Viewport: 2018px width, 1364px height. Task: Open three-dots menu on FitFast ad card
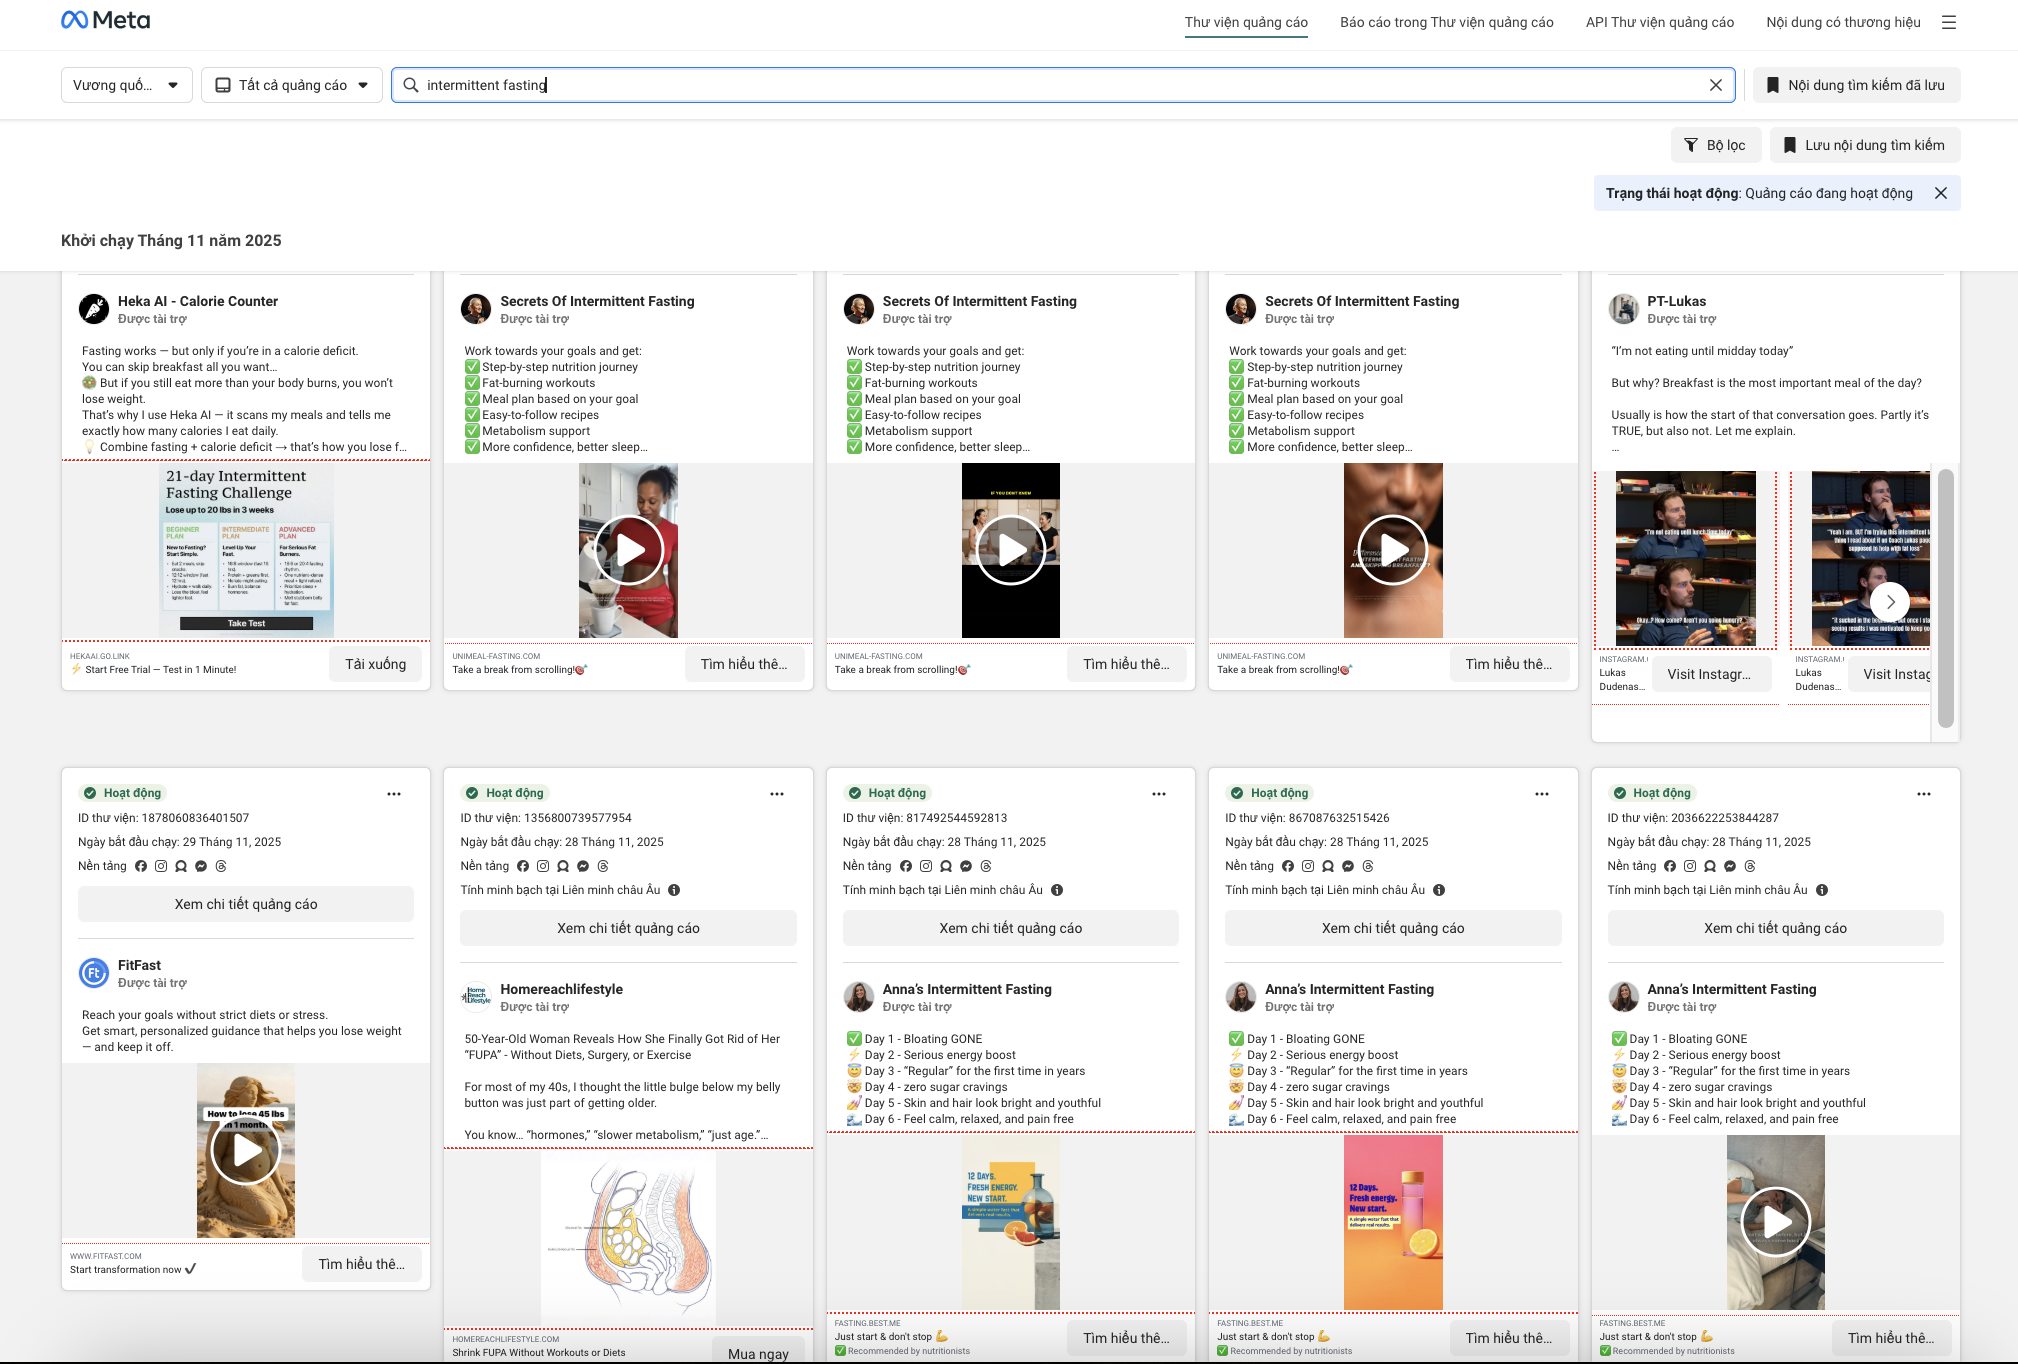point(394,794)
